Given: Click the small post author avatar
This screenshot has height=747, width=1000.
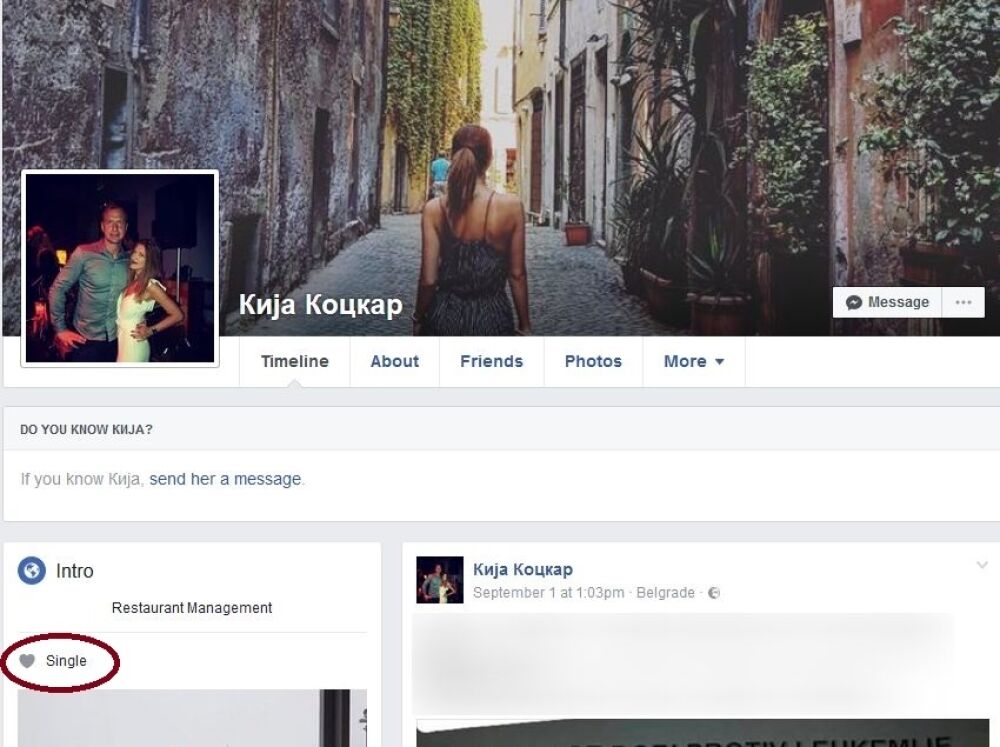Looking at the screenshot, I should [x=439, y=580].
